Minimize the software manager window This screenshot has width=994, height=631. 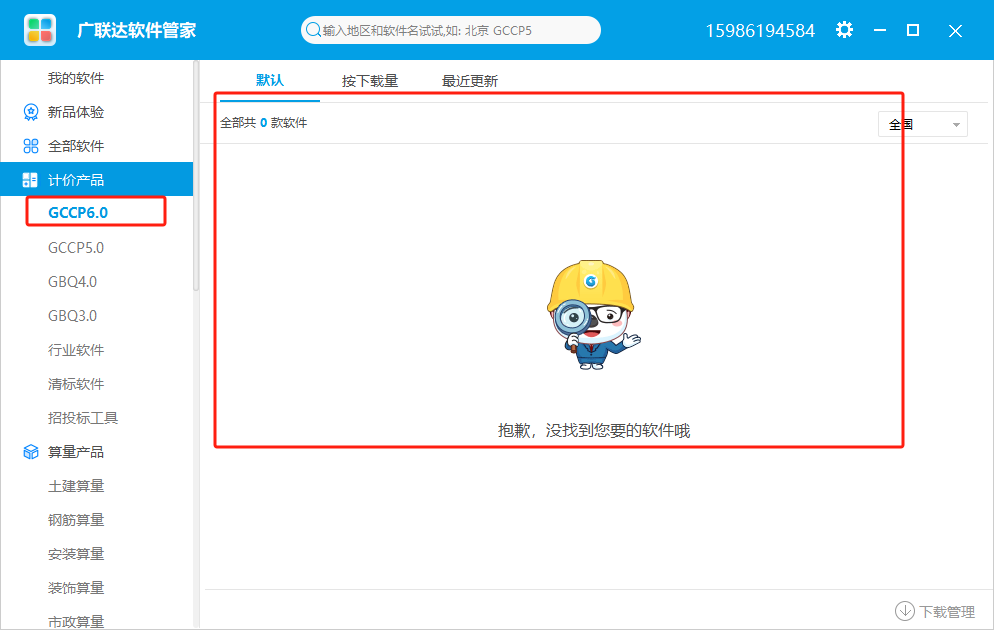(x=879, y=30)
